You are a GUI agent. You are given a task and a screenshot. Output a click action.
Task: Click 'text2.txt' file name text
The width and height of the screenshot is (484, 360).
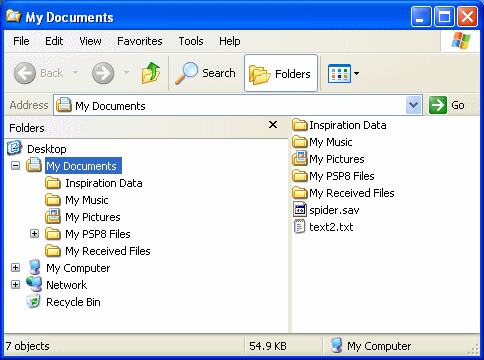click(x=331, y=227)
